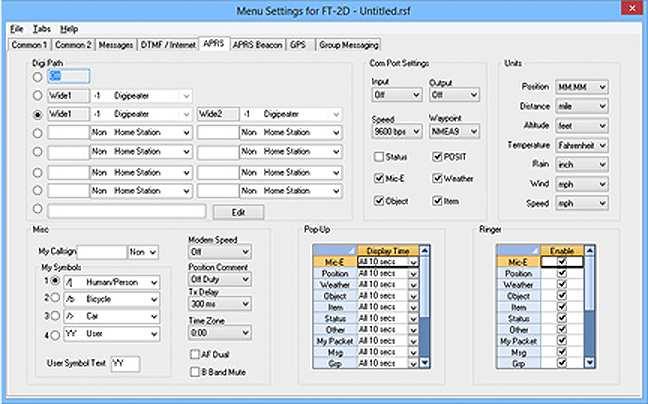The width and height of the screenshot is (648, 404).
Task: Open the Pop-Up Mic-E display time dropdown
Action: point(413,262)
